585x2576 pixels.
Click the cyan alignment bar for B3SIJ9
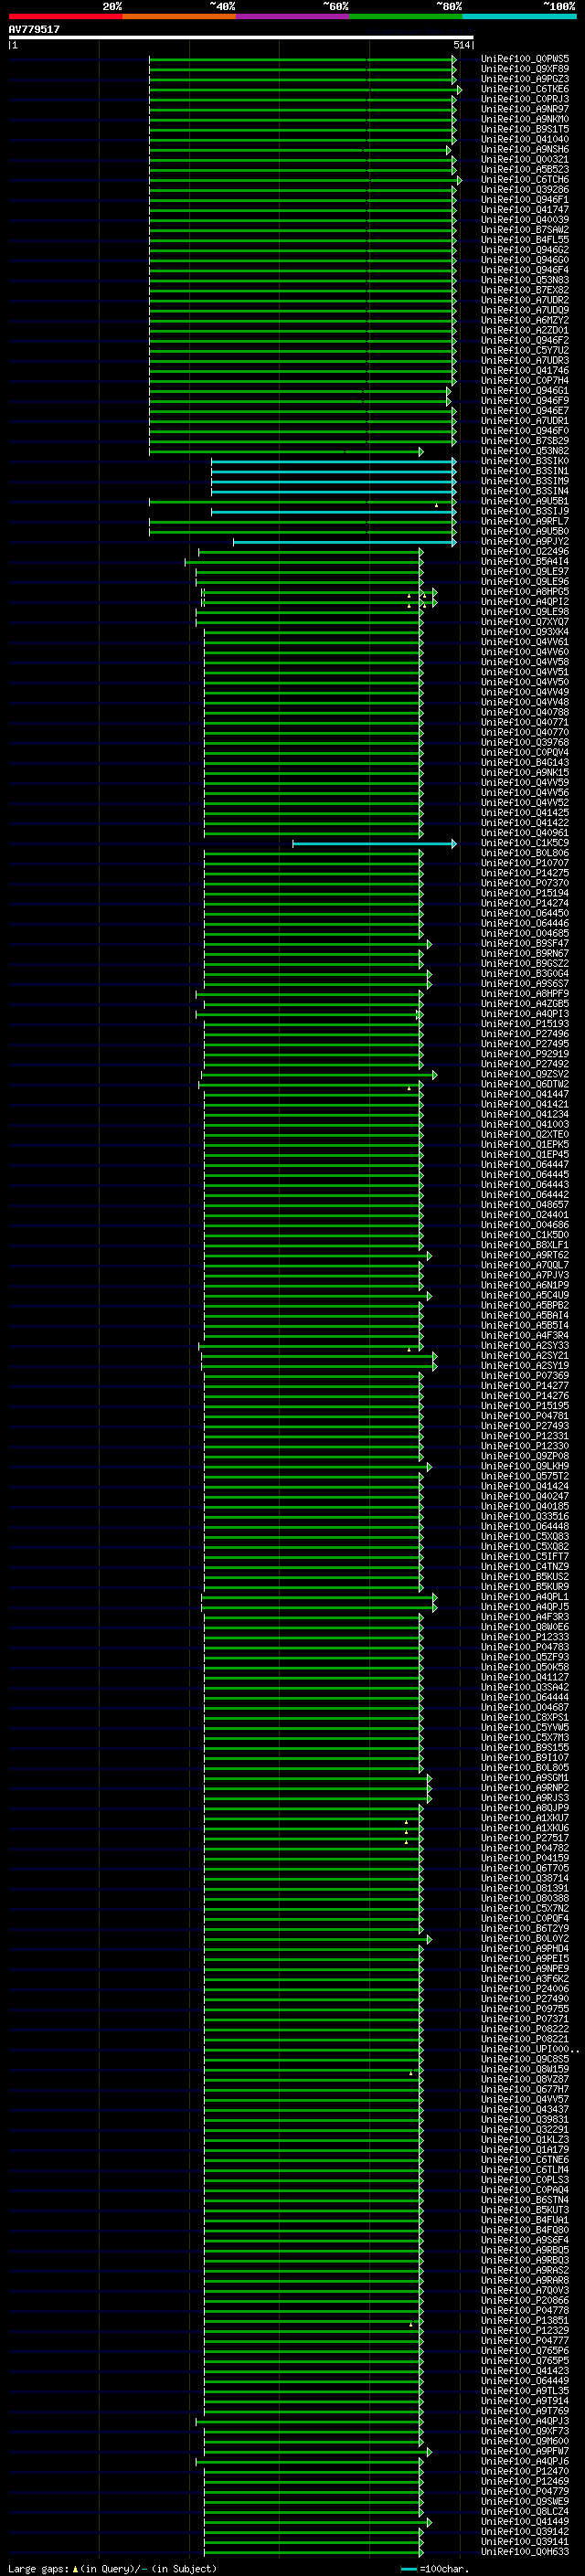click(x=333, y=512)
